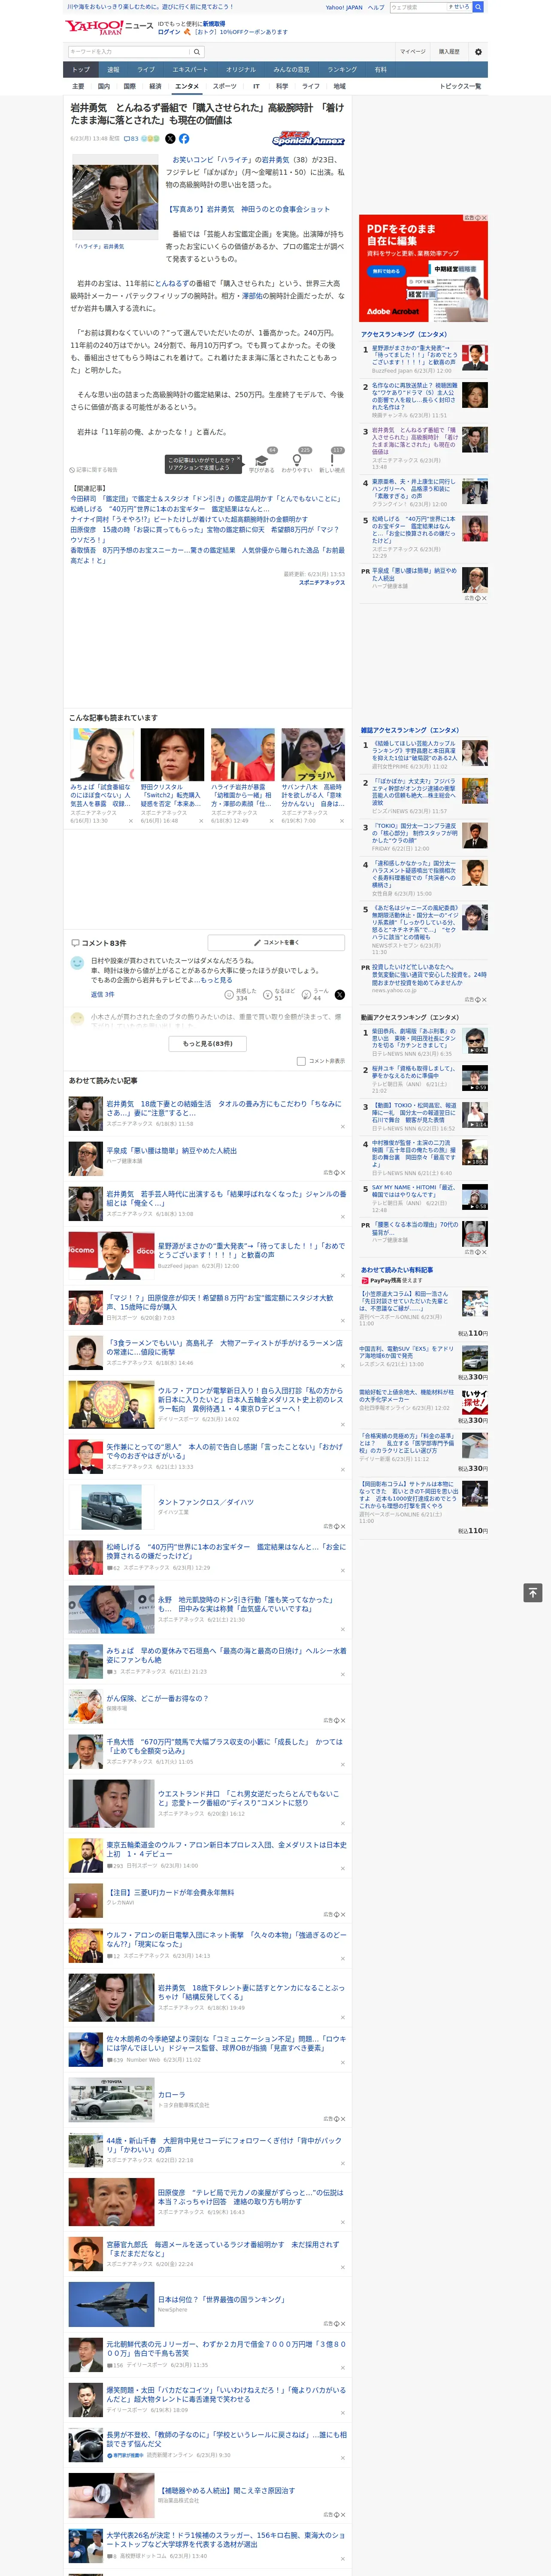
Task: Toggle 'コメント非表示' checkbox
Action: [301, 1061]
